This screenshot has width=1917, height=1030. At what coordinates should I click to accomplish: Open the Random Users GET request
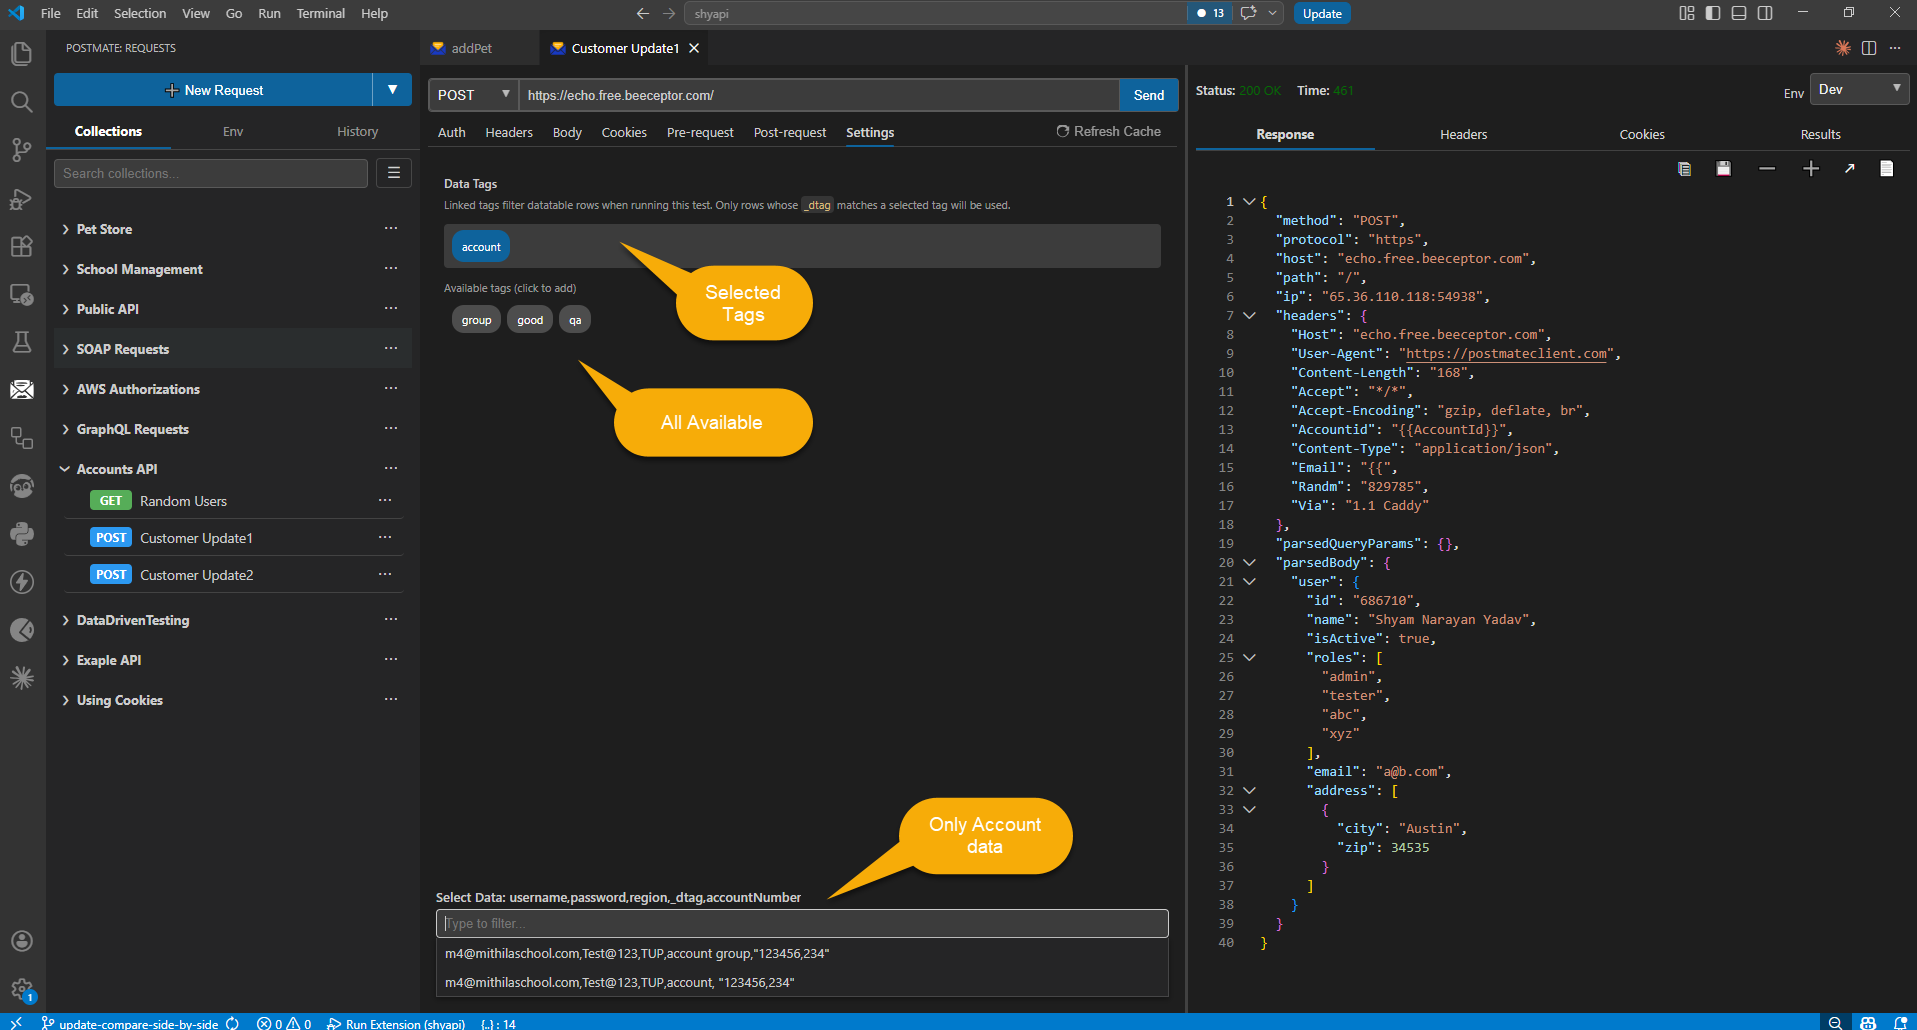[x=183, y=501]
